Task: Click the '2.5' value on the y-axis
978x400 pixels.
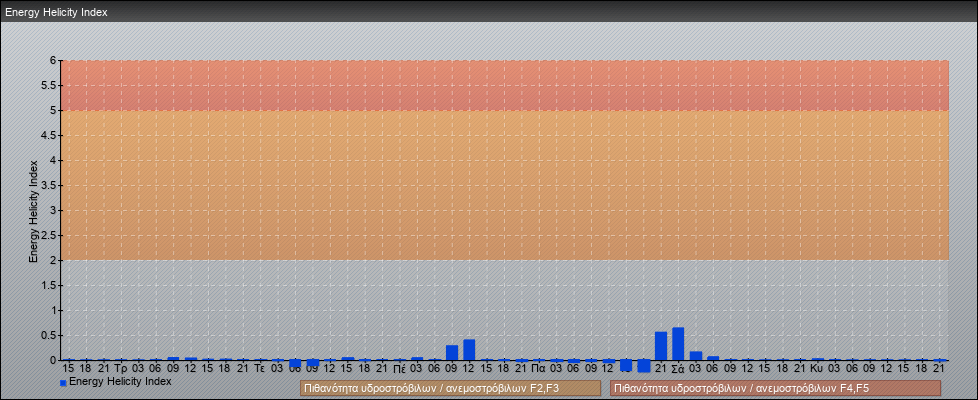Action: point(49,235)
